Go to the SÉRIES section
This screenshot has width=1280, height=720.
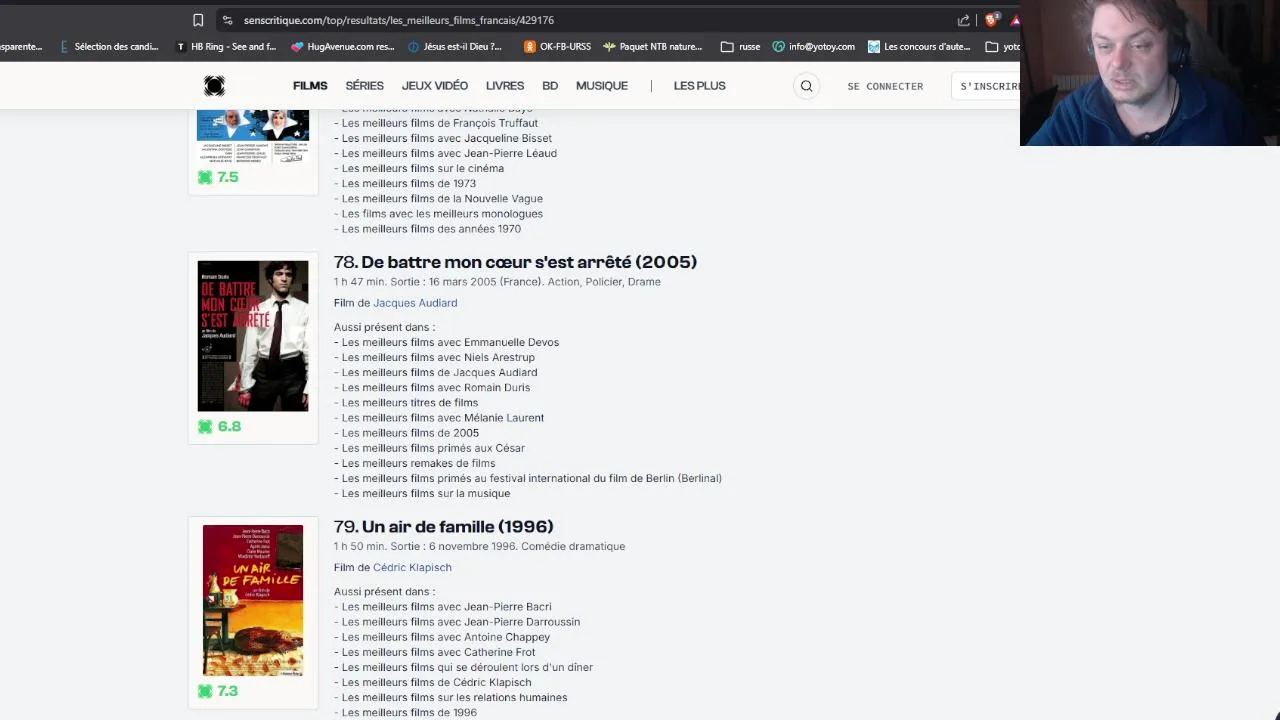(x=365, y=86)
